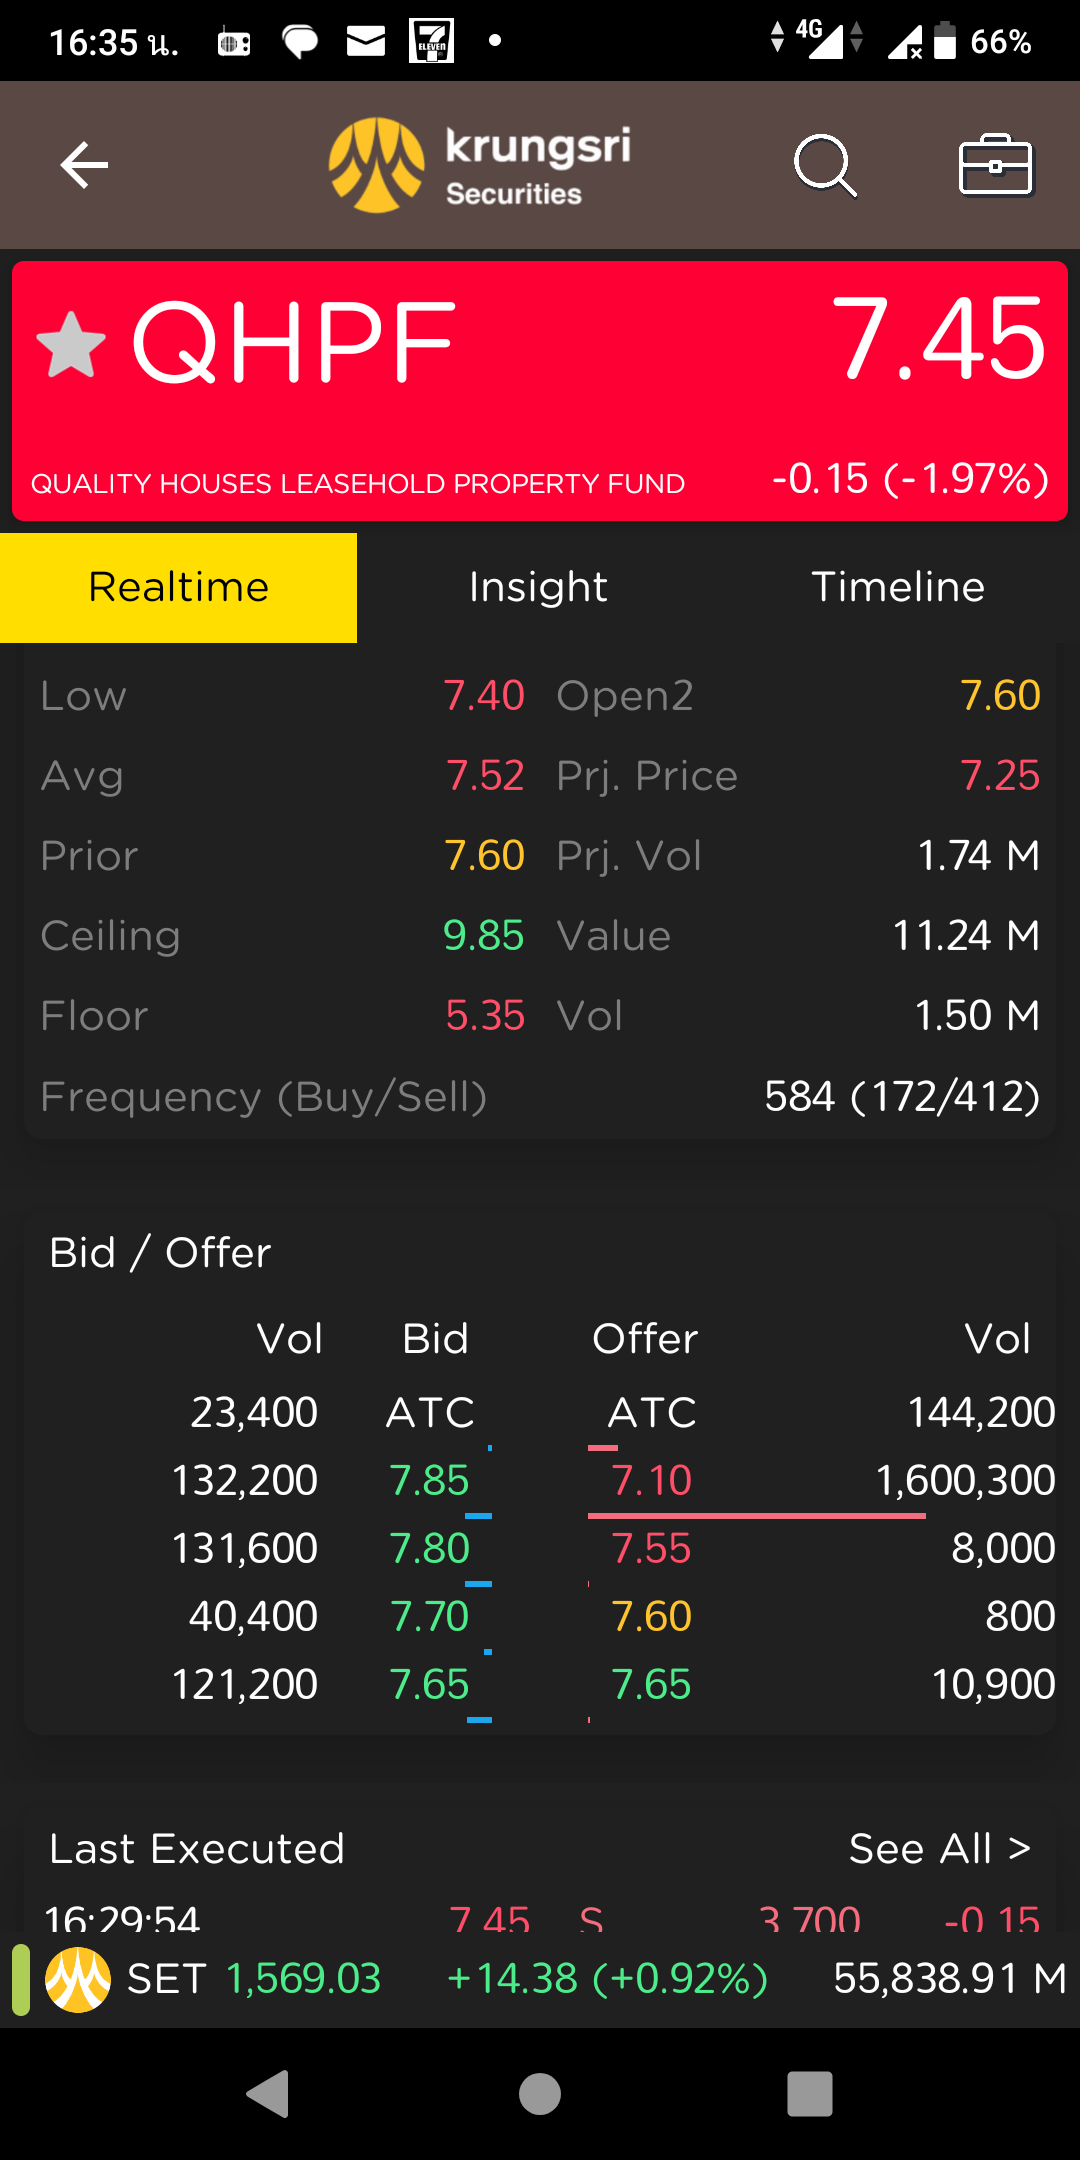Tap the back arrow in the header
The height and width of the screenshot is (2160, 1080).
(x=84, y=165)
